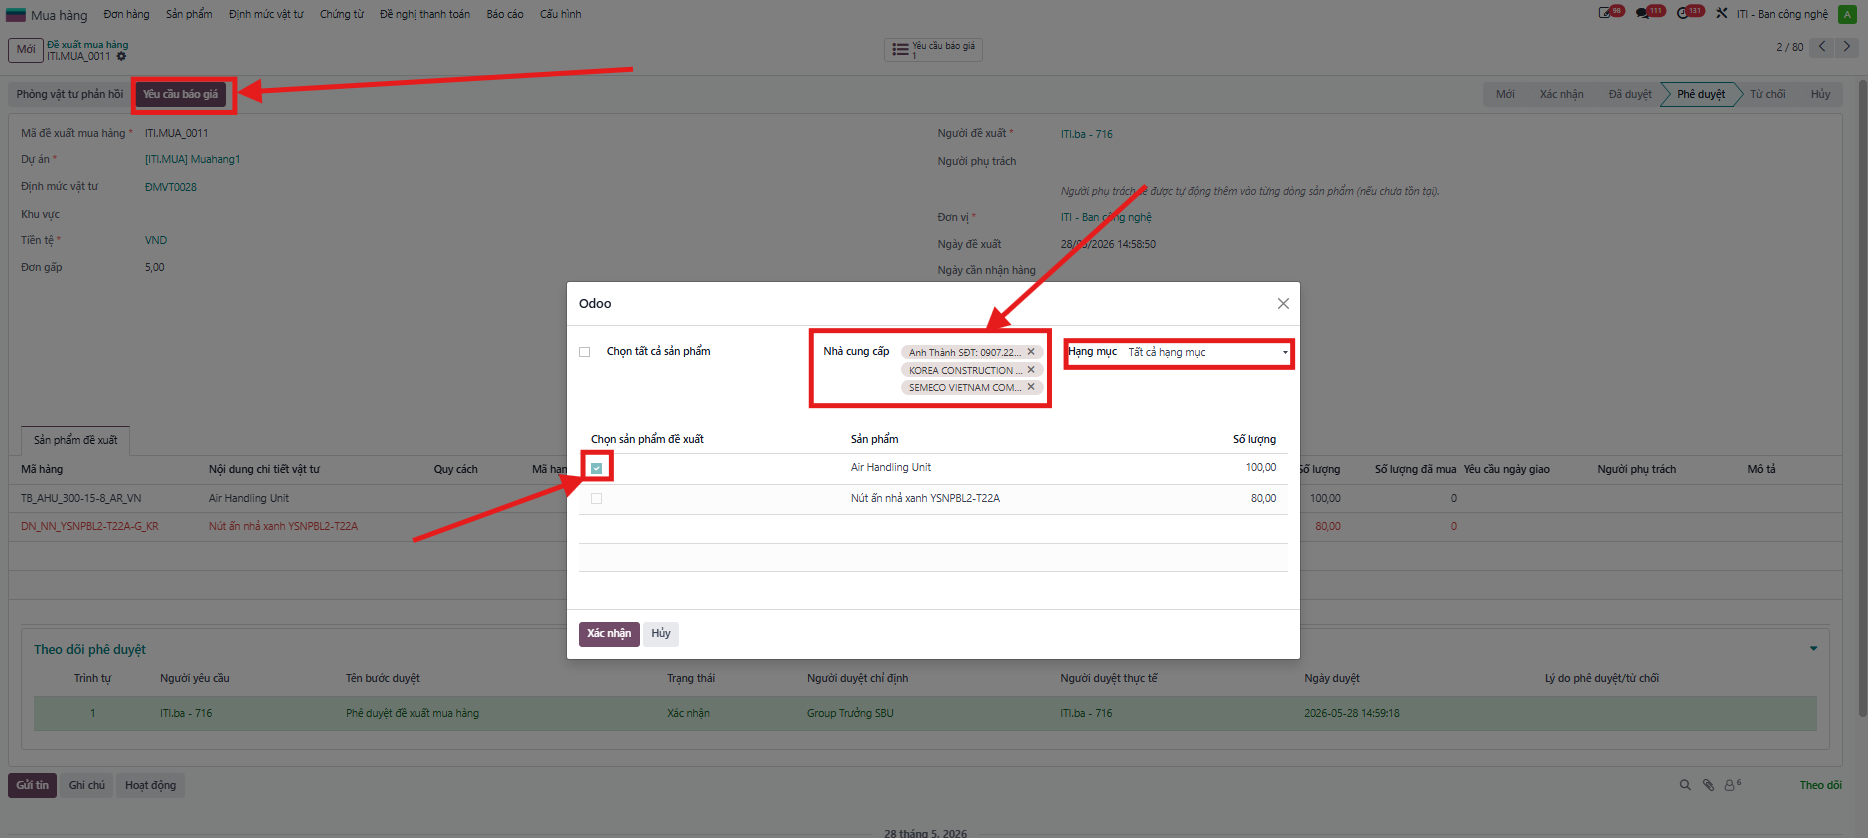Open the Ghi chú chatter tab
Screen dimensions: 1868x838
click(87, 785)
